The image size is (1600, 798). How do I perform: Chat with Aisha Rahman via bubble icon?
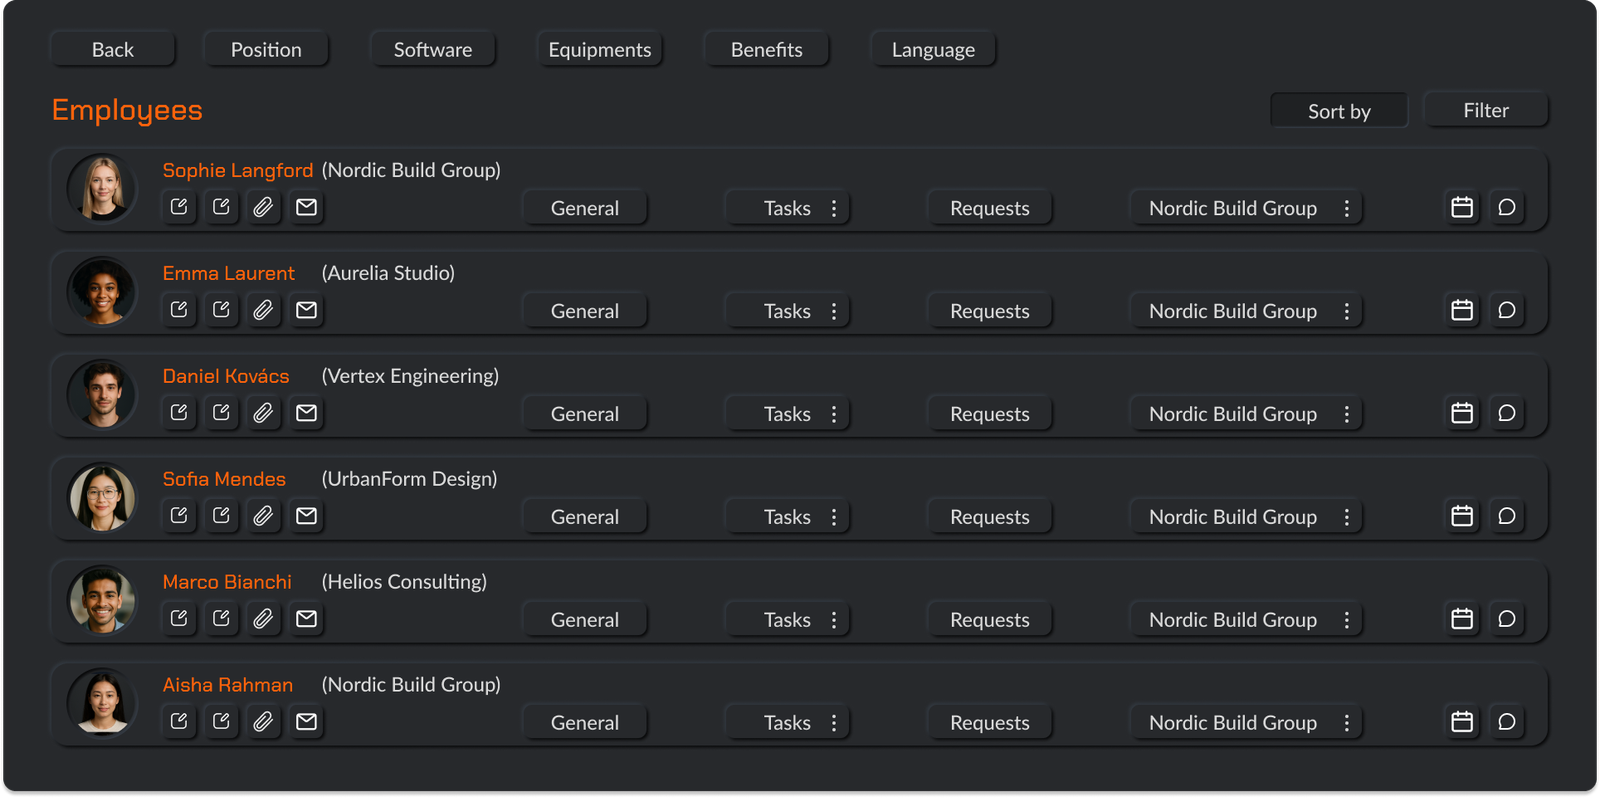tap(1507, 722)
